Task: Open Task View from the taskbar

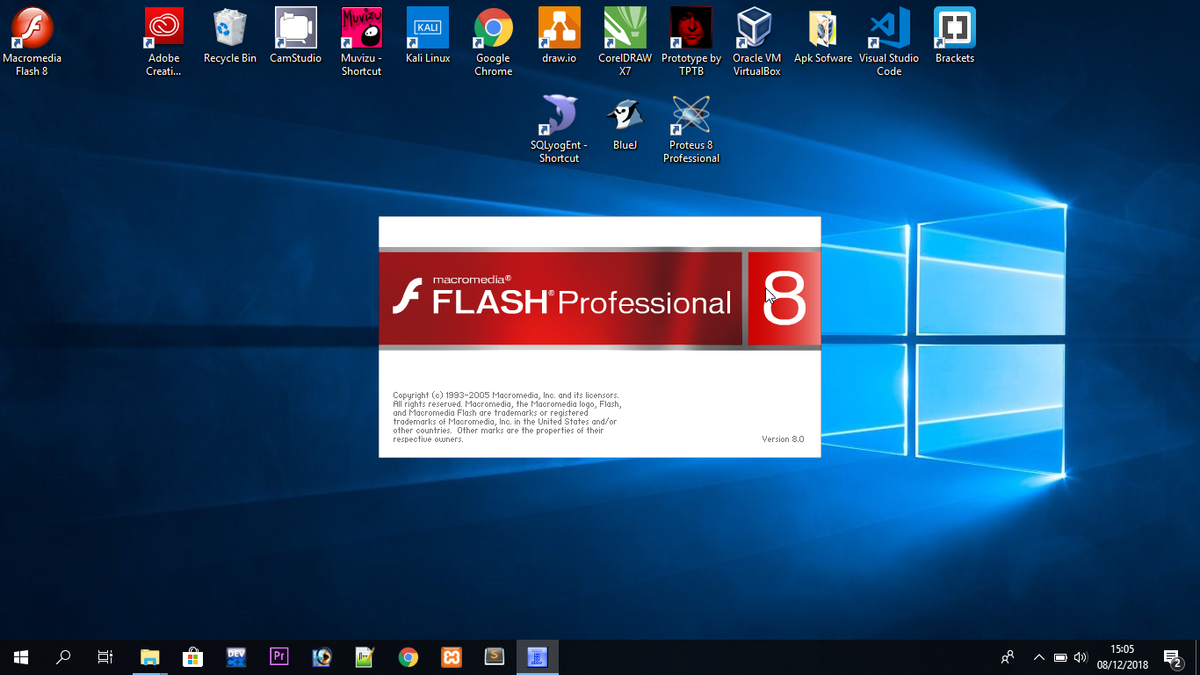Action: (x=105, y=657)
